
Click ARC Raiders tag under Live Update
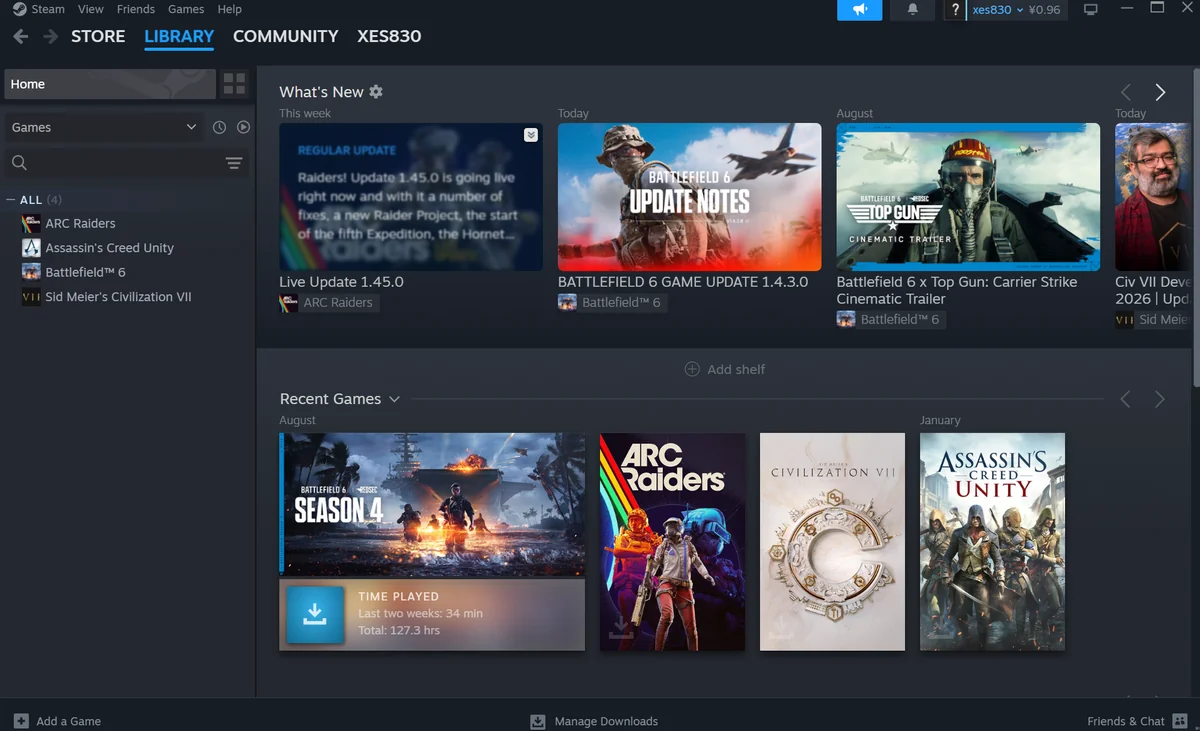(x=328, y=303)
